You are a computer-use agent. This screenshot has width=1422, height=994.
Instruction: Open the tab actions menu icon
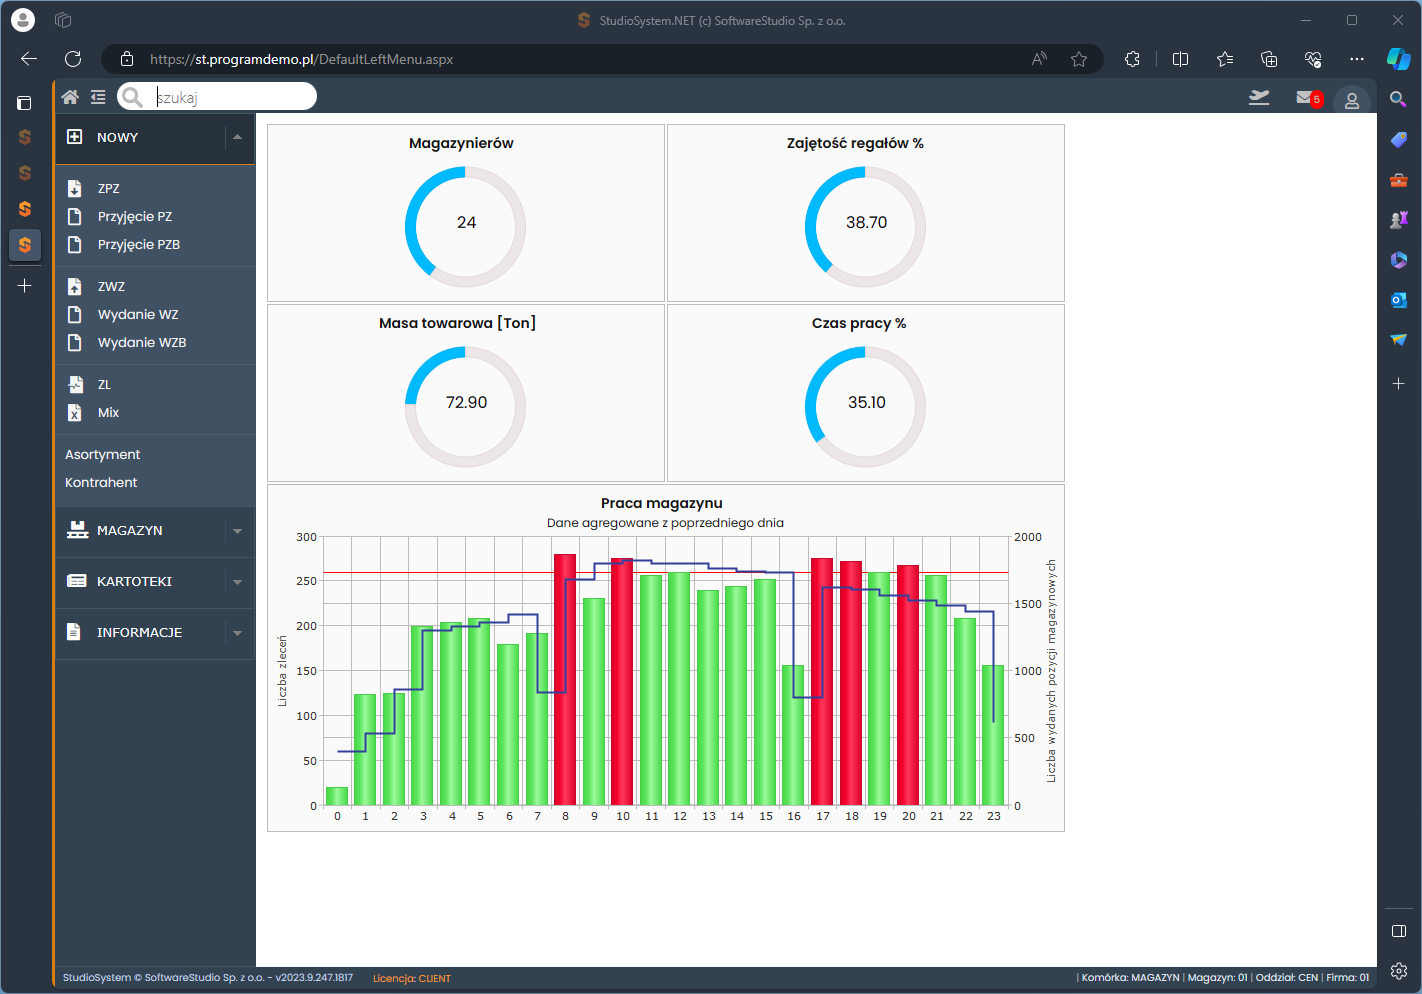tap(25, 102)
